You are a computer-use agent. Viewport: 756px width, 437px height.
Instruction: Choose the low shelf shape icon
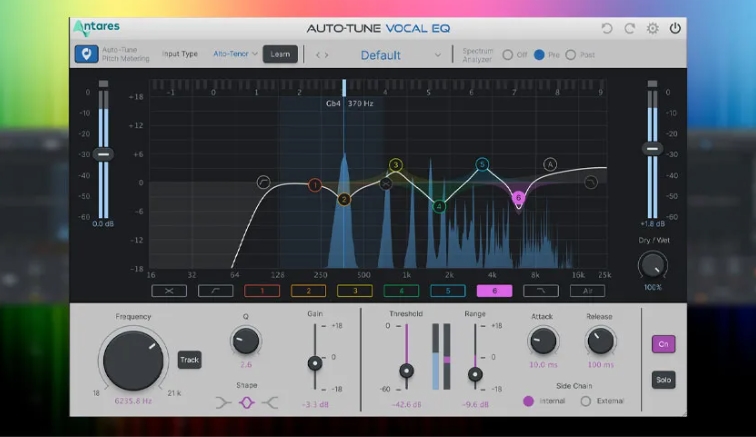pyautogui.click(x=223, y=402)
